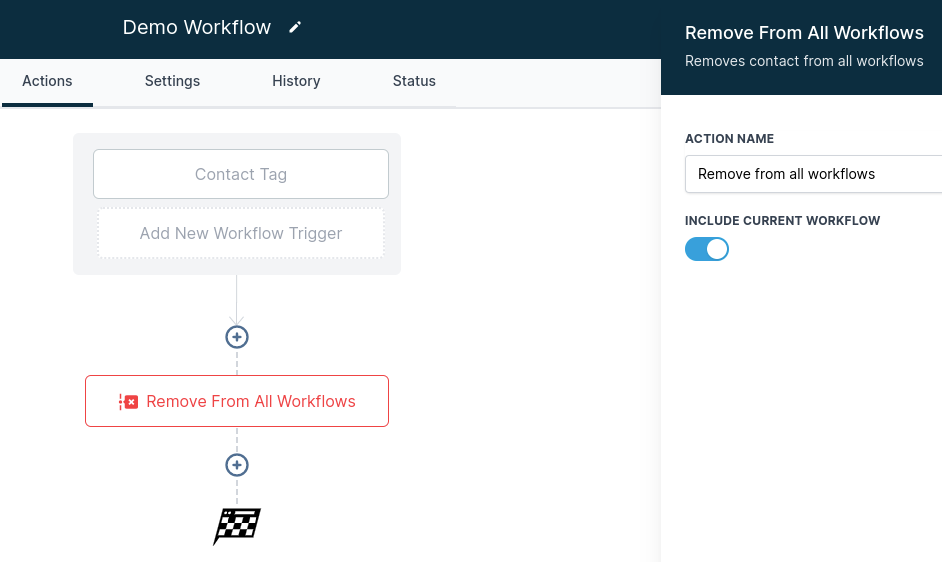Image resolution: width=942 pixels, height=562 pixels.
Task: Click the Remove From All Workflows panel heading
Action: 804,33
